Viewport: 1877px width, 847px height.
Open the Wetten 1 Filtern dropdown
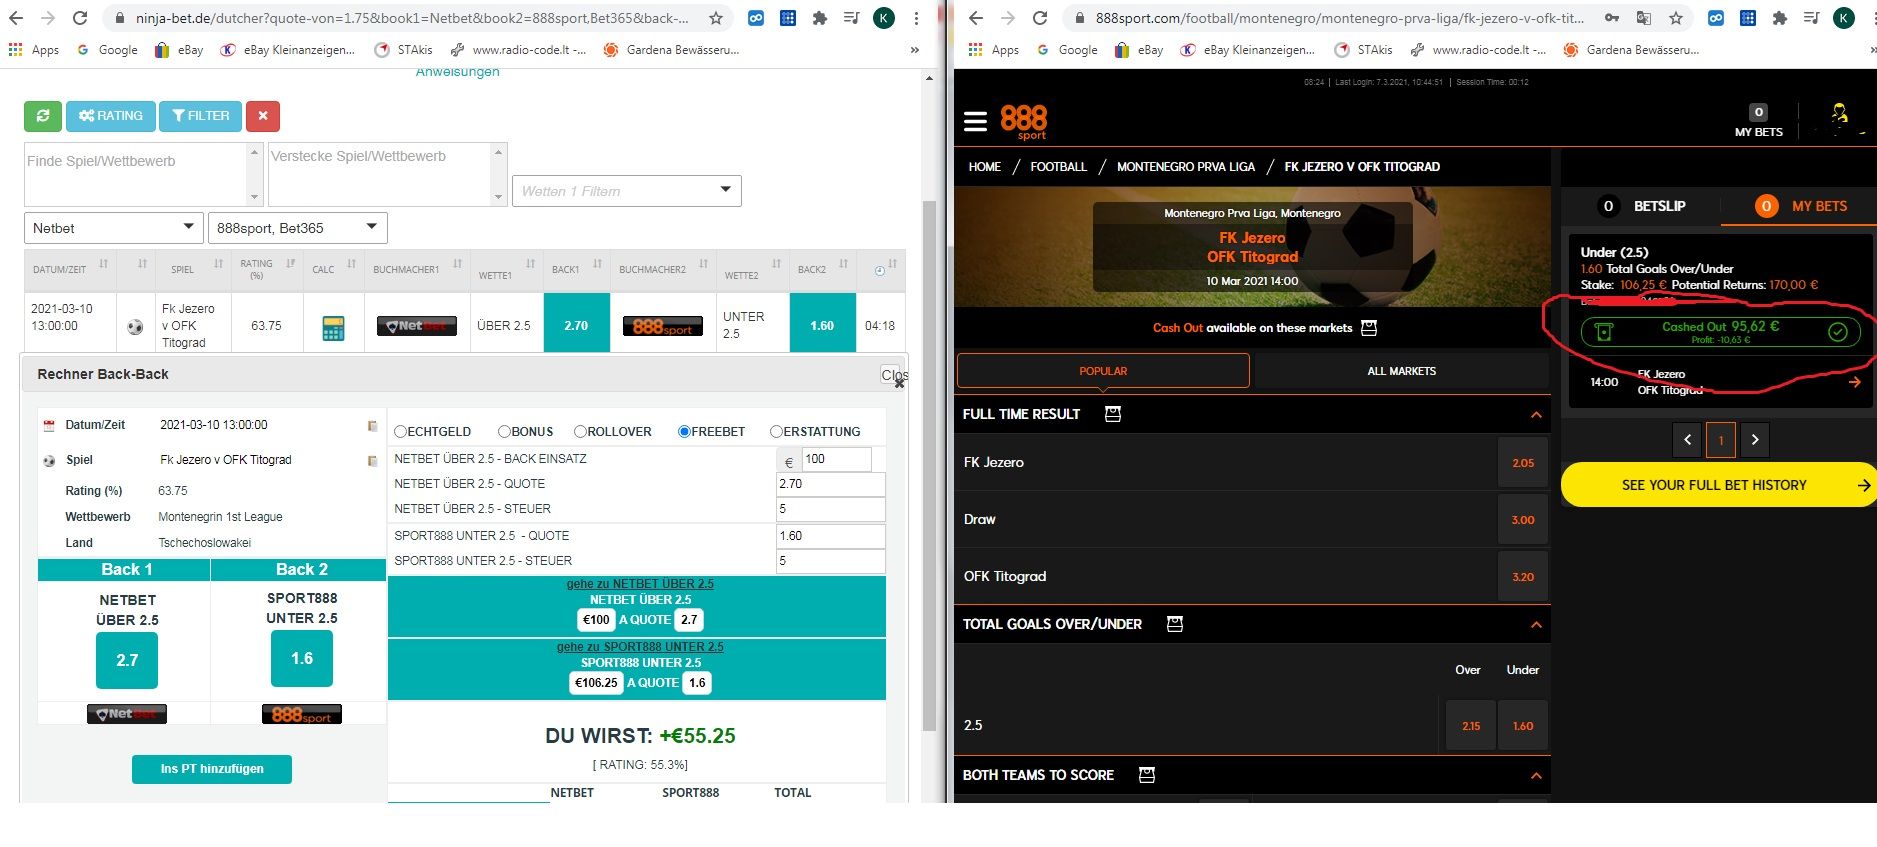[627, 191]
